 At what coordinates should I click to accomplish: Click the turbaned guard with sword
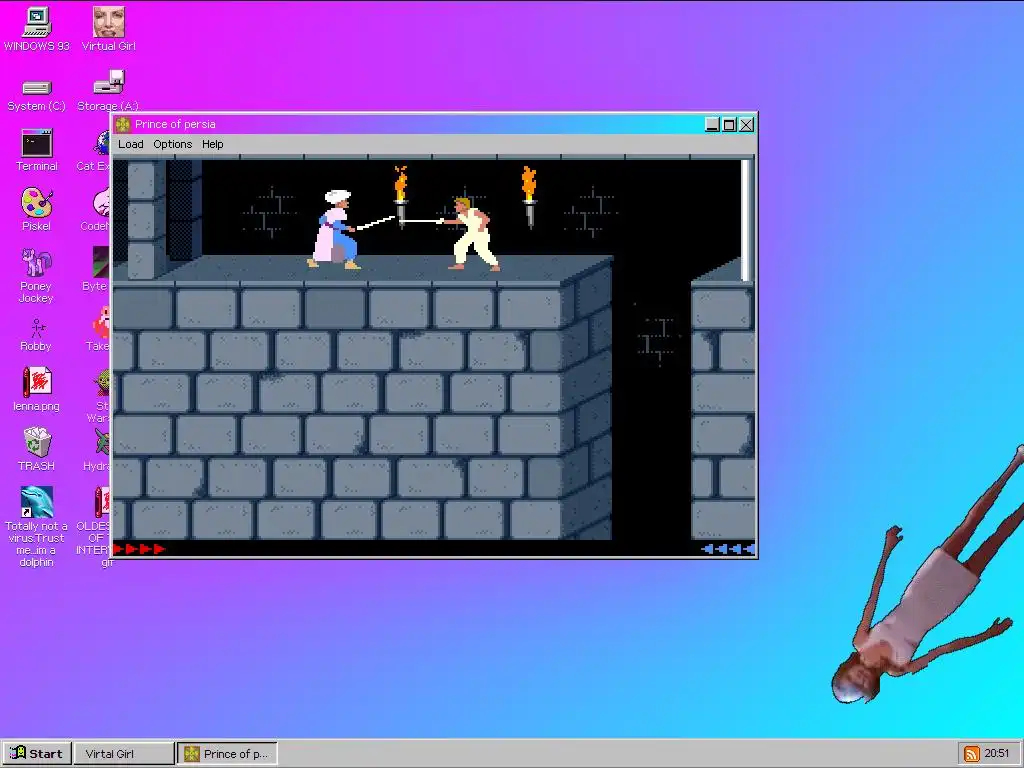(334, 229)
